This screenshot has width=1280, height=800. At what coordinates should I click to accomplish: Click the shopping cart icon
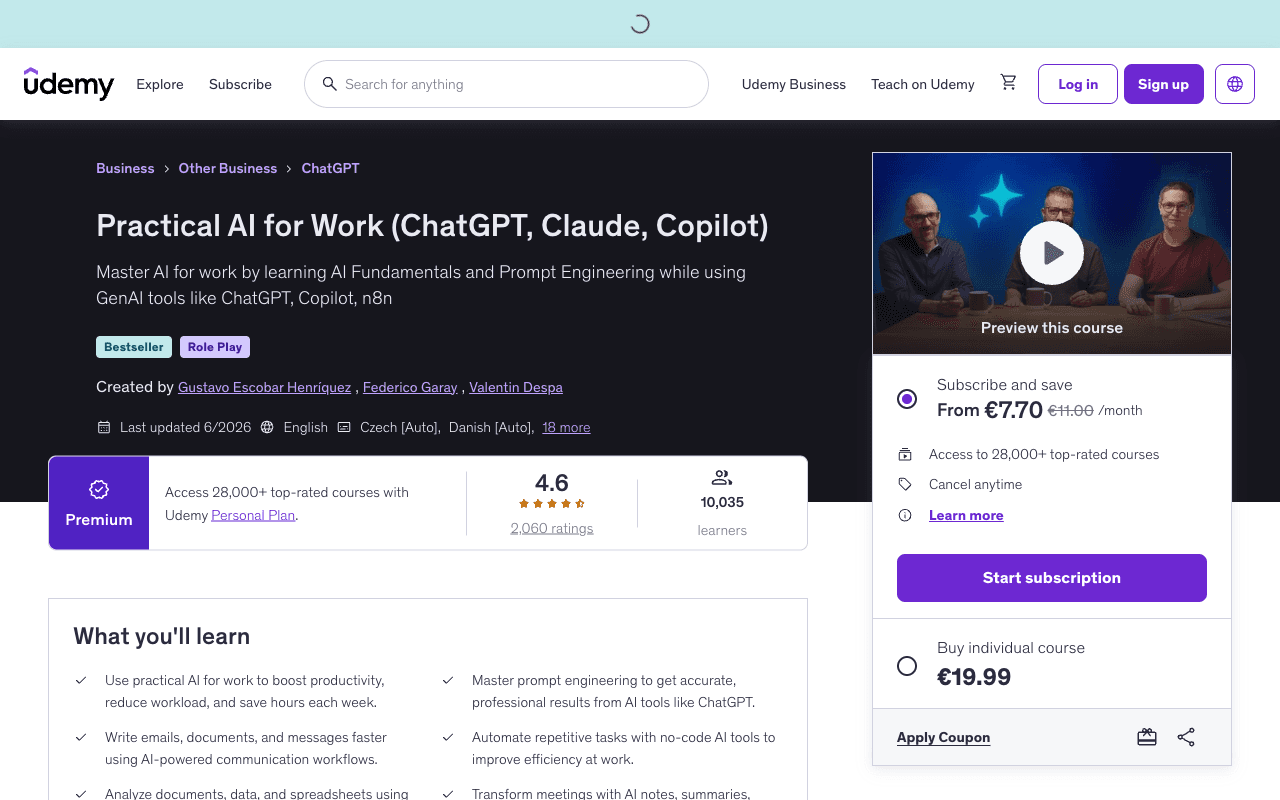click(x=1008, y=83)
